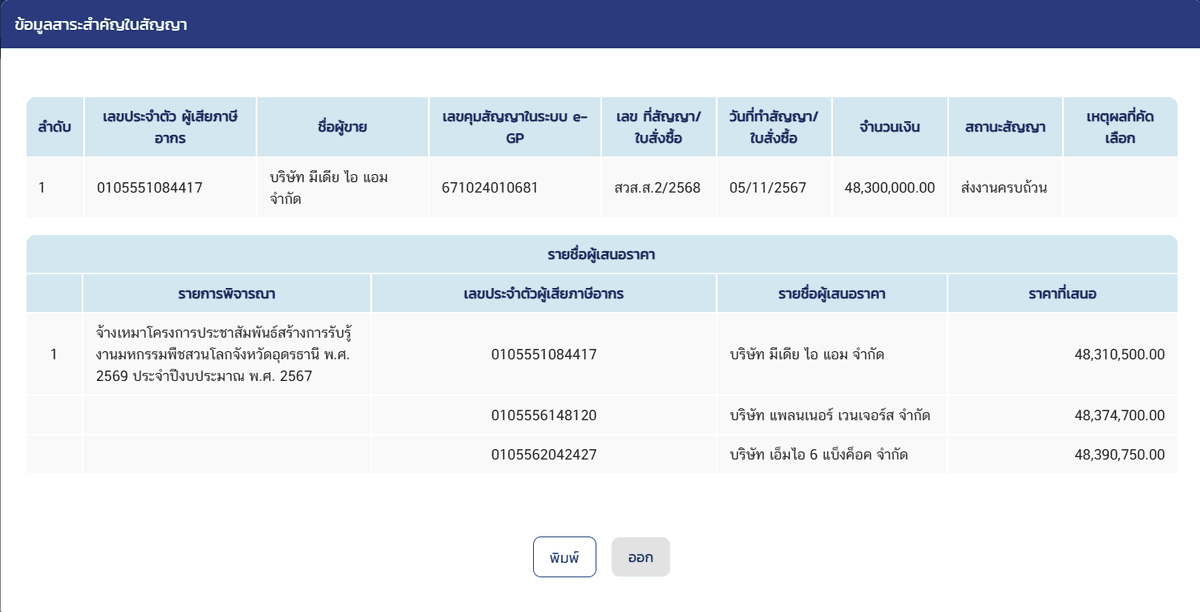Select bidder tax ID 0105562042427

pos(544,454)
